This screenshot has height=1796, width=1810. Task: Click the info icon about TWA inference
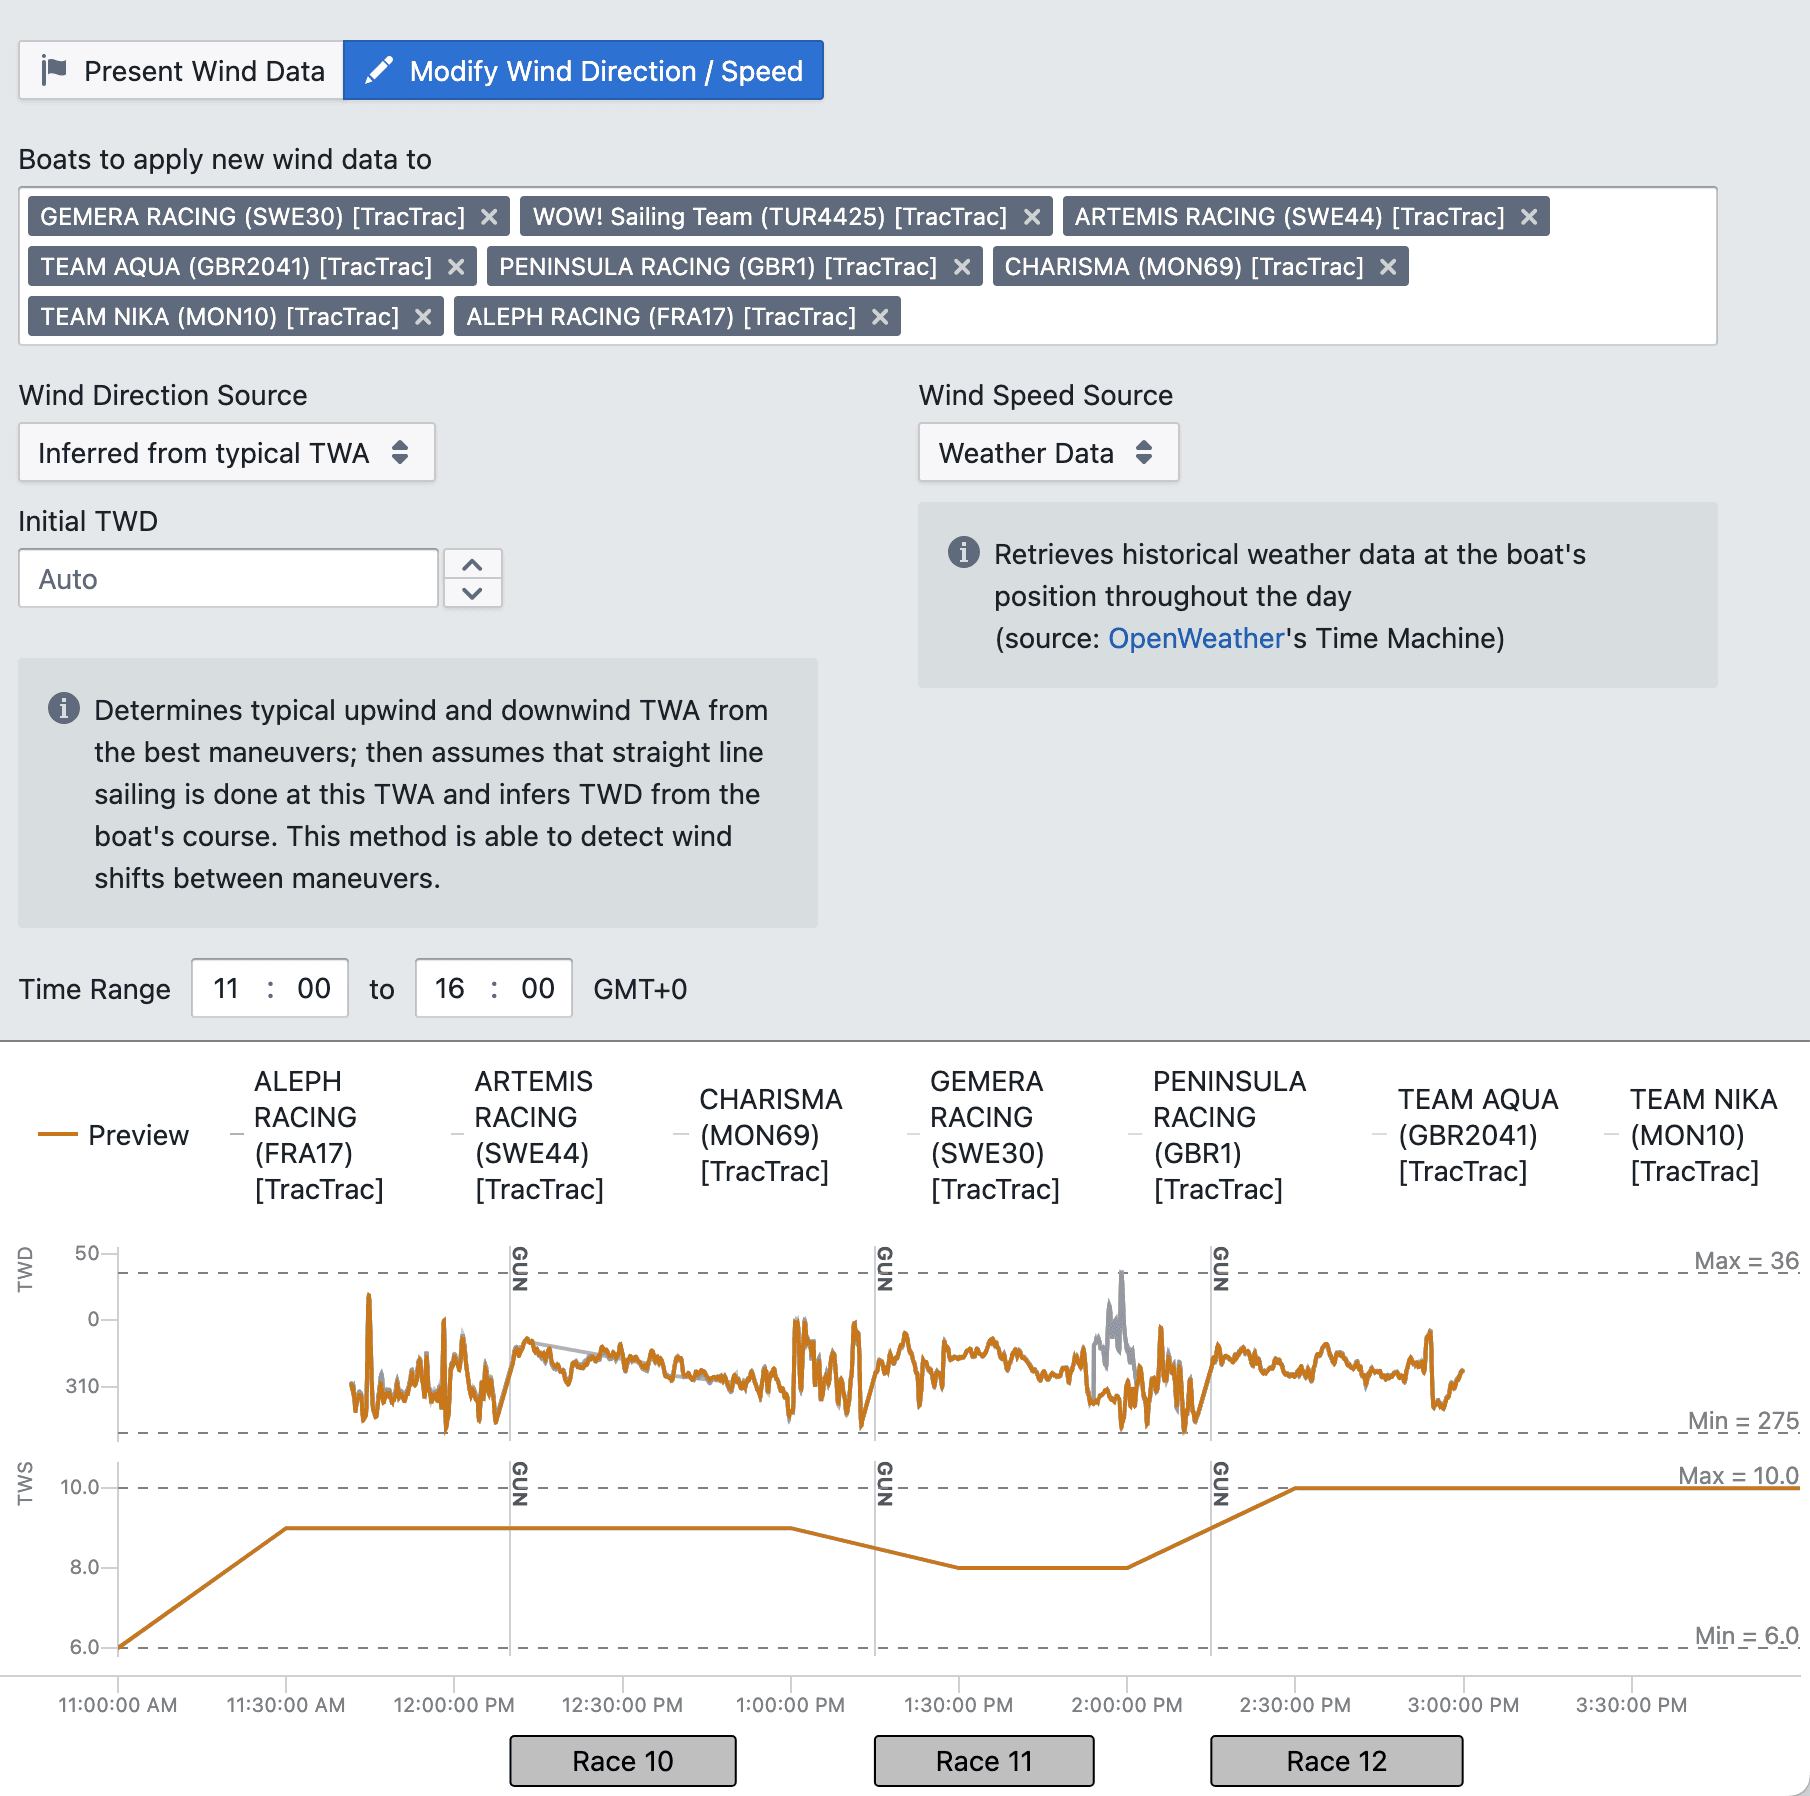(x=64, y=710)
